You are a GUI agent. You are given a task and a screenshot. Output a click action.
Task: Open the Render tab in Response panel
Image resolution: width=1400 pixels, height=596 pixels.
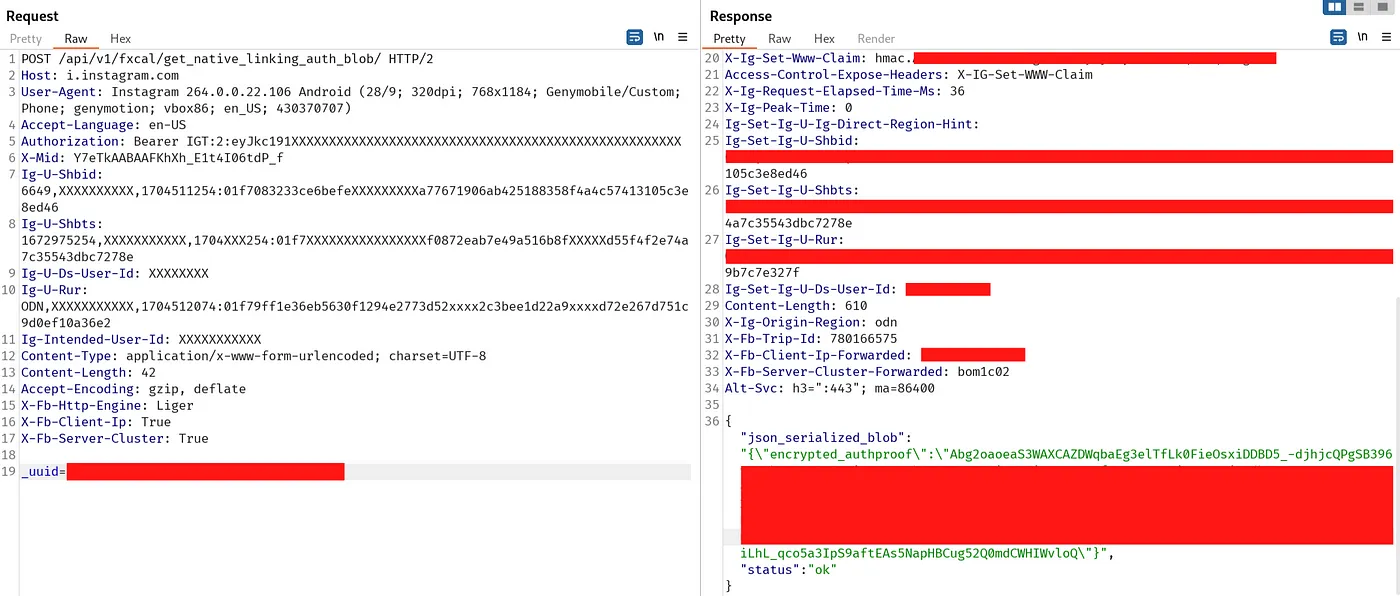876,39
